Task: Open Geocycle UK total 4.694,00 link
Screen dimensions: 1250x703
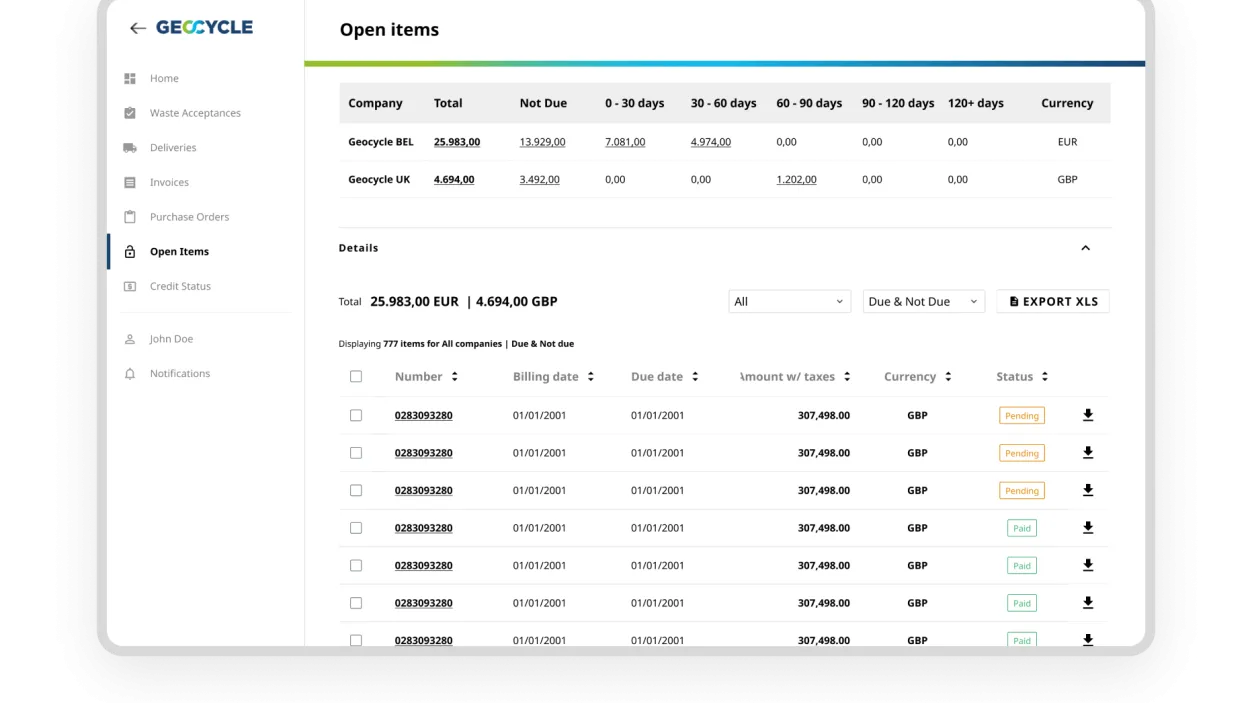Action: (454, 180)
